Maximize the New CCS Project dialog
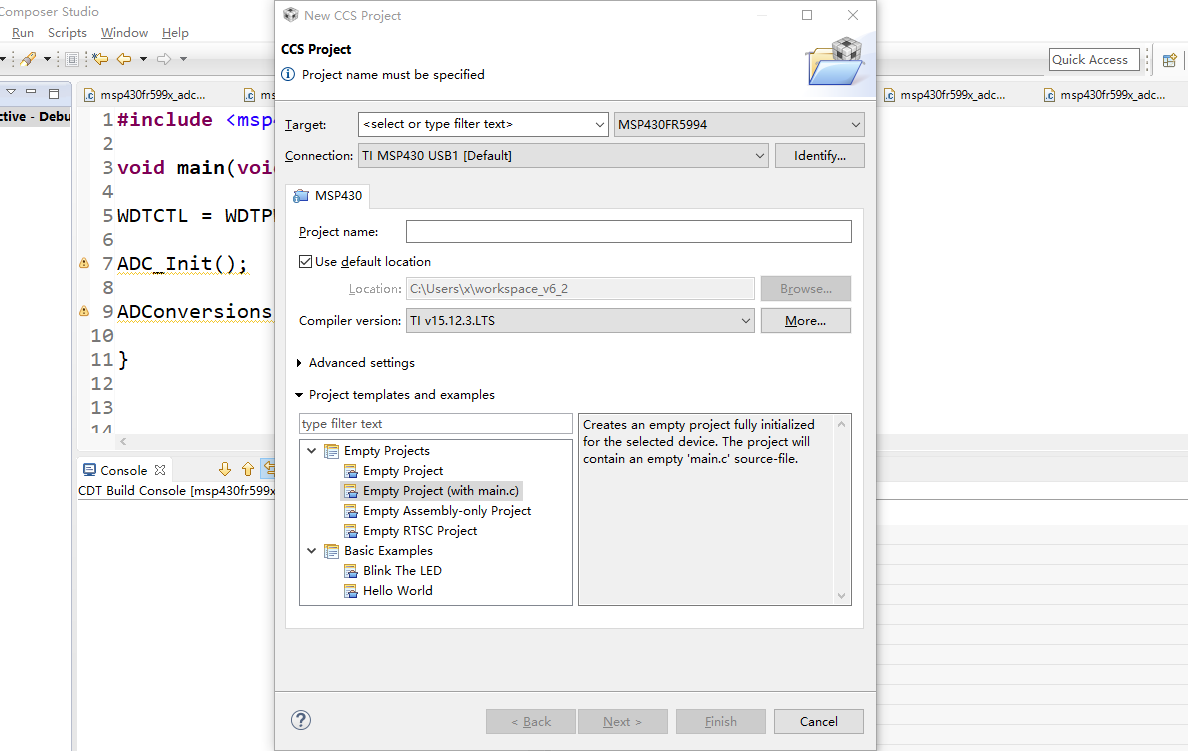The height and width of the screenshot is (751, 1188). point(807,15)
